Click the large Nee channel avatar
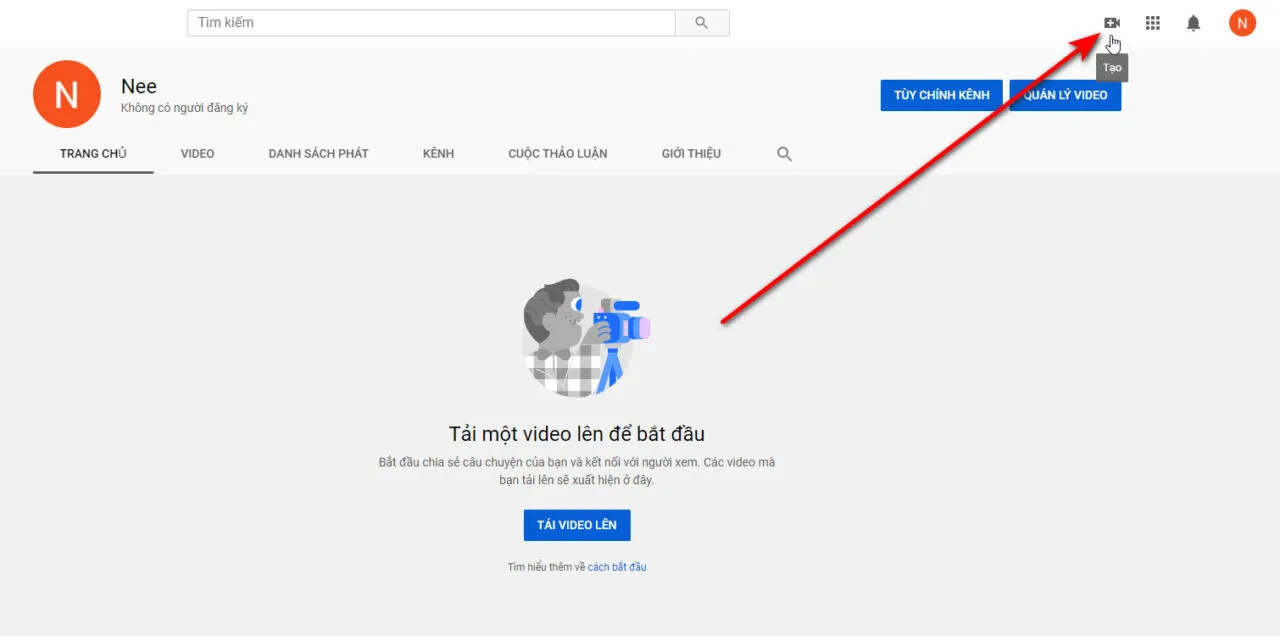 pyautogui.click(x=66, y=94)
